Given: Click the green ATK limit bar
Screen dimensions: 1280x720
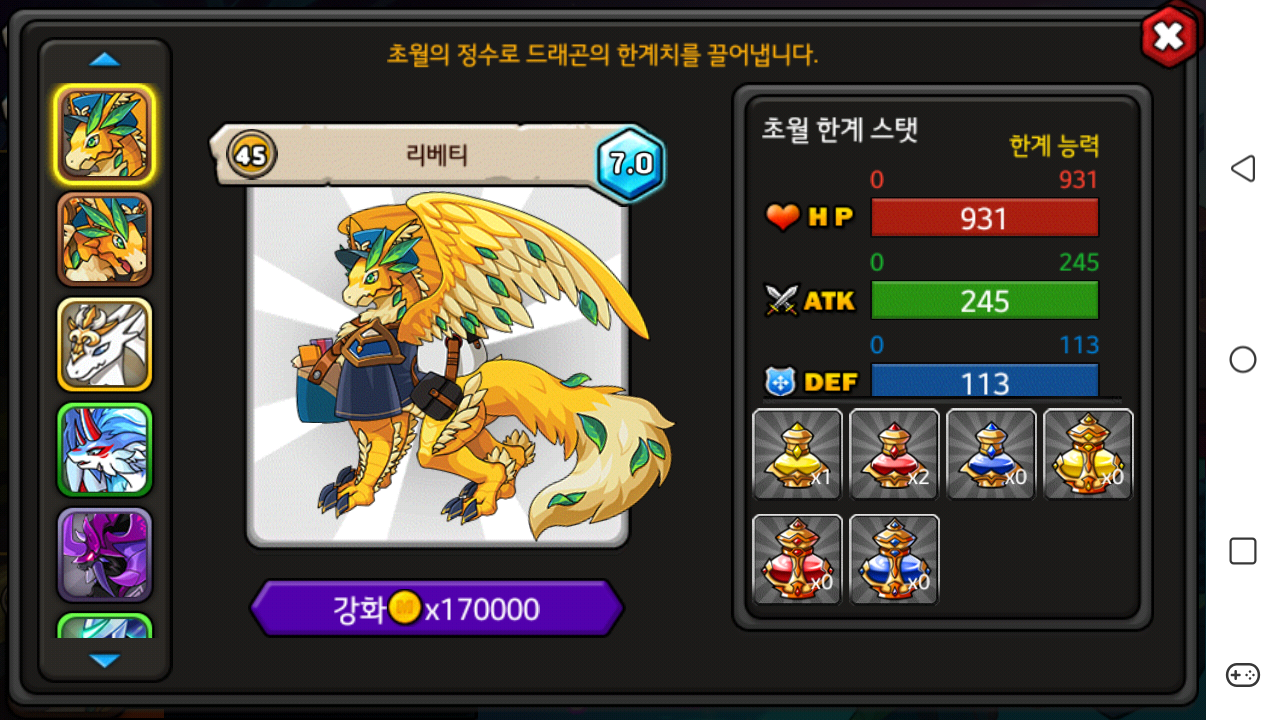Looking at the screenshot, I should coord(985,301).
